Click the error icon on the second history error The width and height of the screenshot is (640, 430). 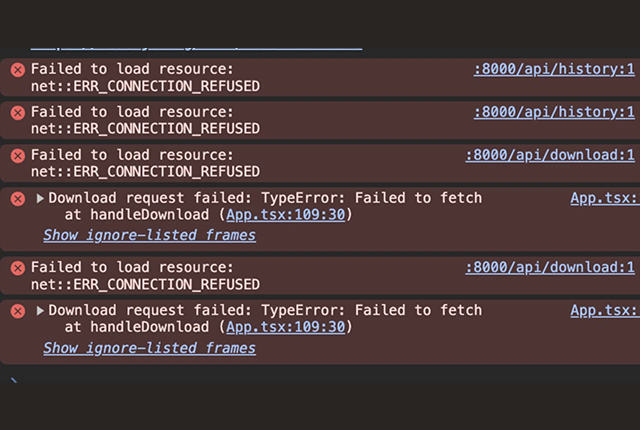click(17, 113)
